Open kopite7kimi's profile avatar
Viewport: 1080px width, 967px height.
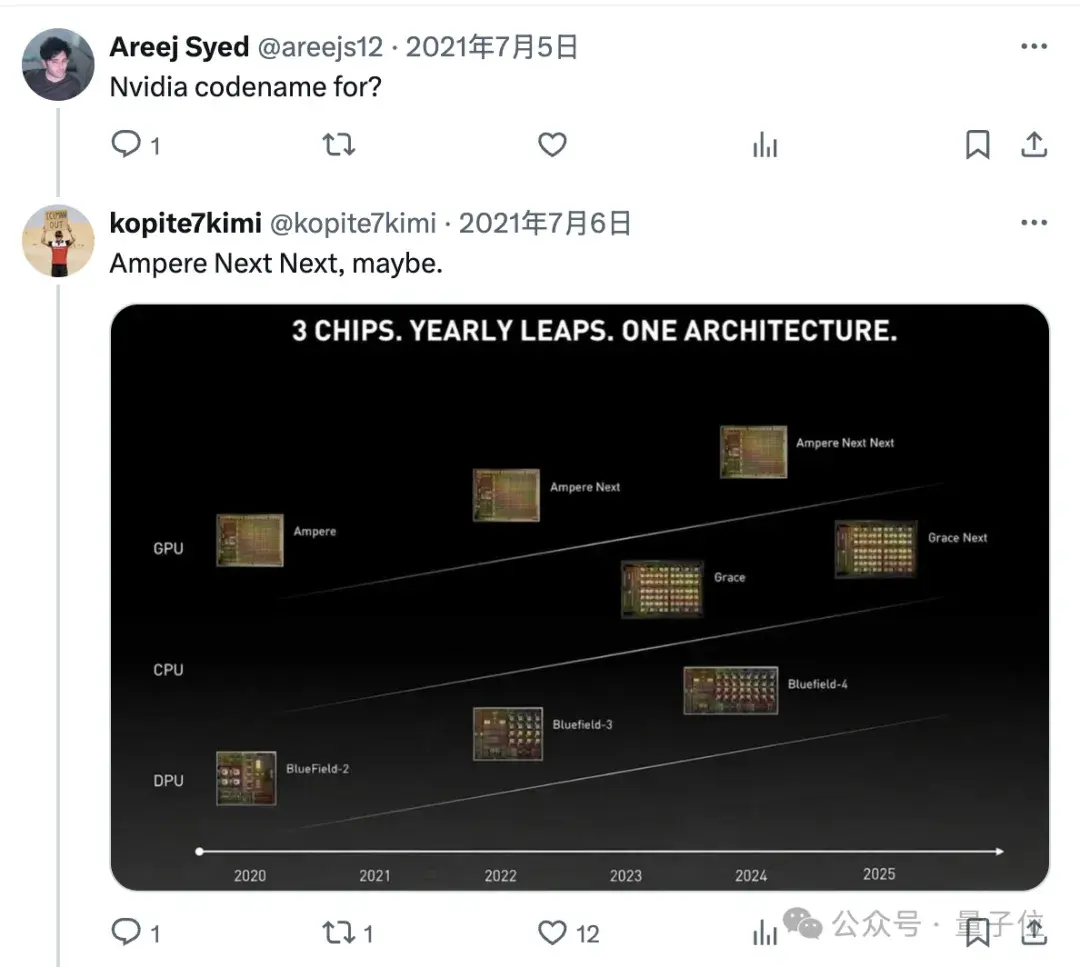pyautogui.click(x=58, y=241)
